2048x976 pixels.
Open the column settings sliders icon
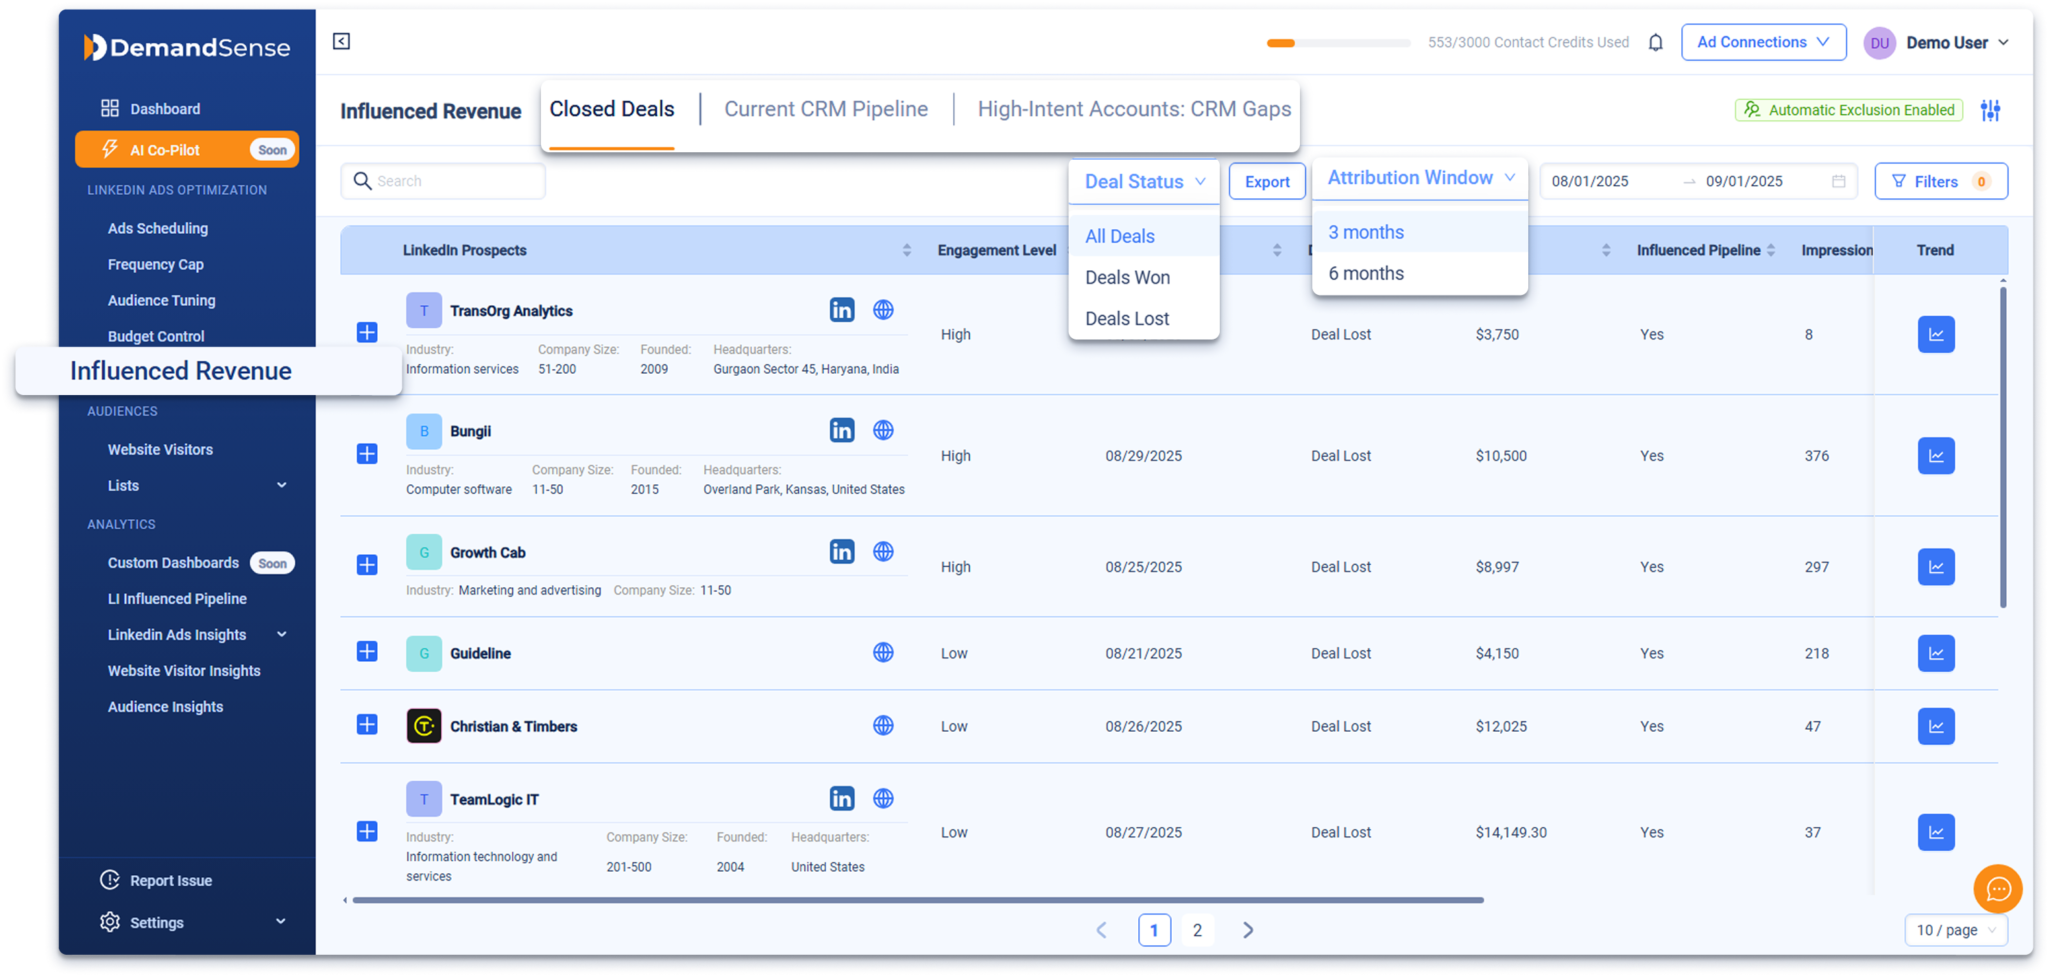pos(1991,110)
